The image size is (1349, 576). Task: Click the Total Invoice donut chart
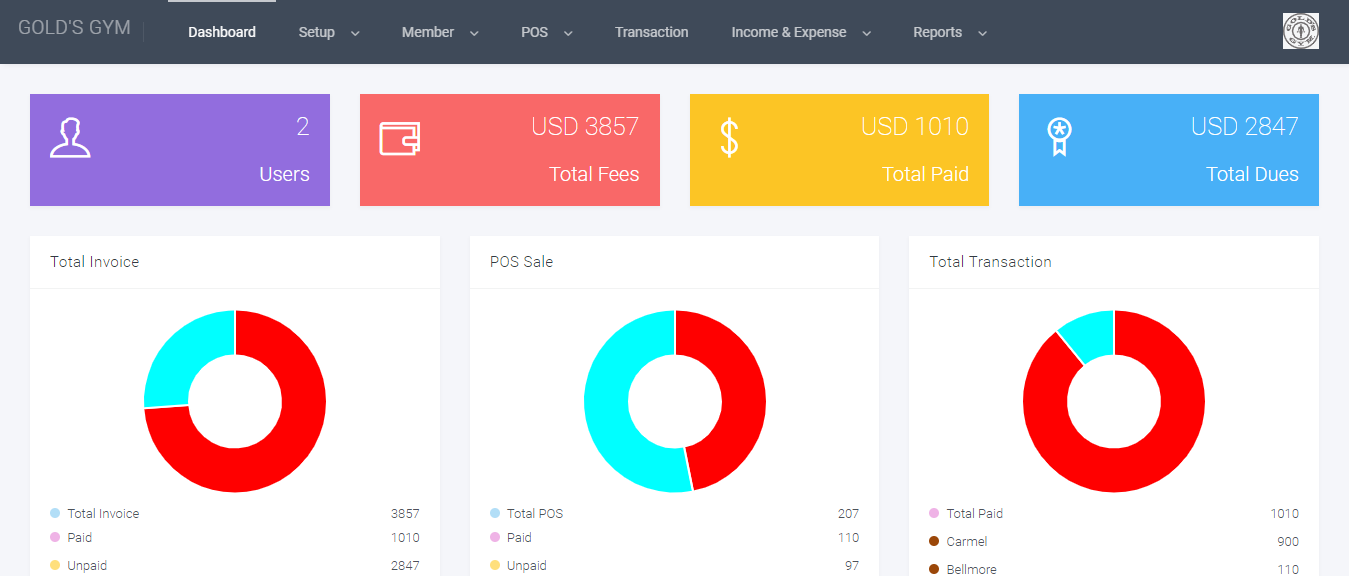click(235, 401)
